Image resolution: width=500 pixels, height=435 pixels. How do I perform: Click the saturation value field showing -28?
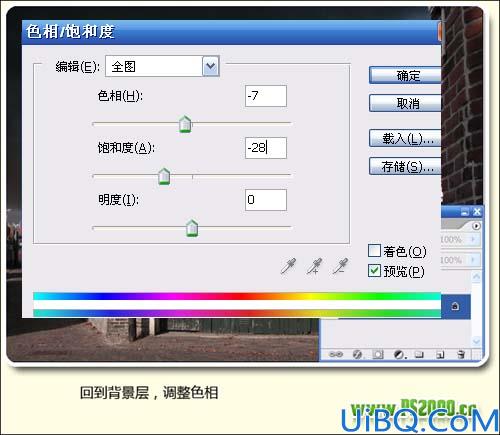click(x=266, y=148)
